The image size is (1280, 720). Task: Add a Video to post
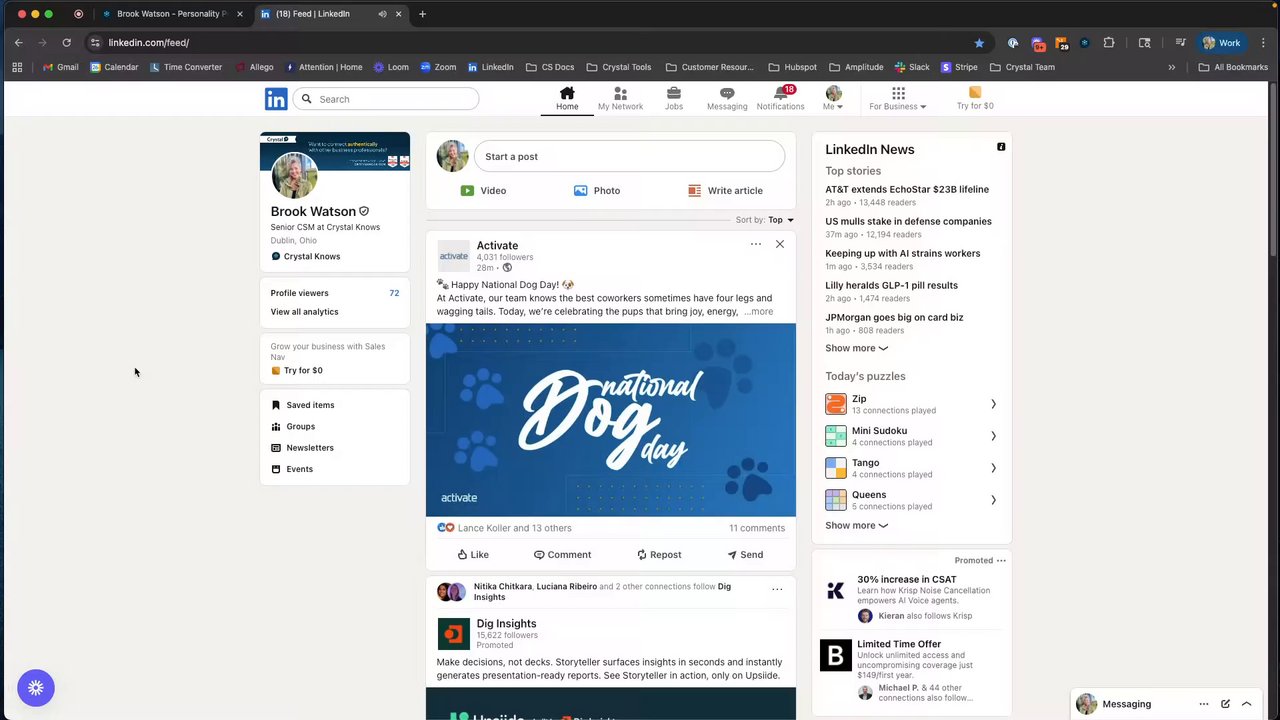(483, 190)
